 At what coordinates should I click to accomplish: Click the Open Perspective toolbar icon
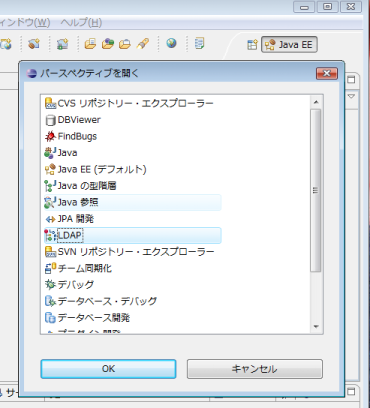click(x=252, y=44)
